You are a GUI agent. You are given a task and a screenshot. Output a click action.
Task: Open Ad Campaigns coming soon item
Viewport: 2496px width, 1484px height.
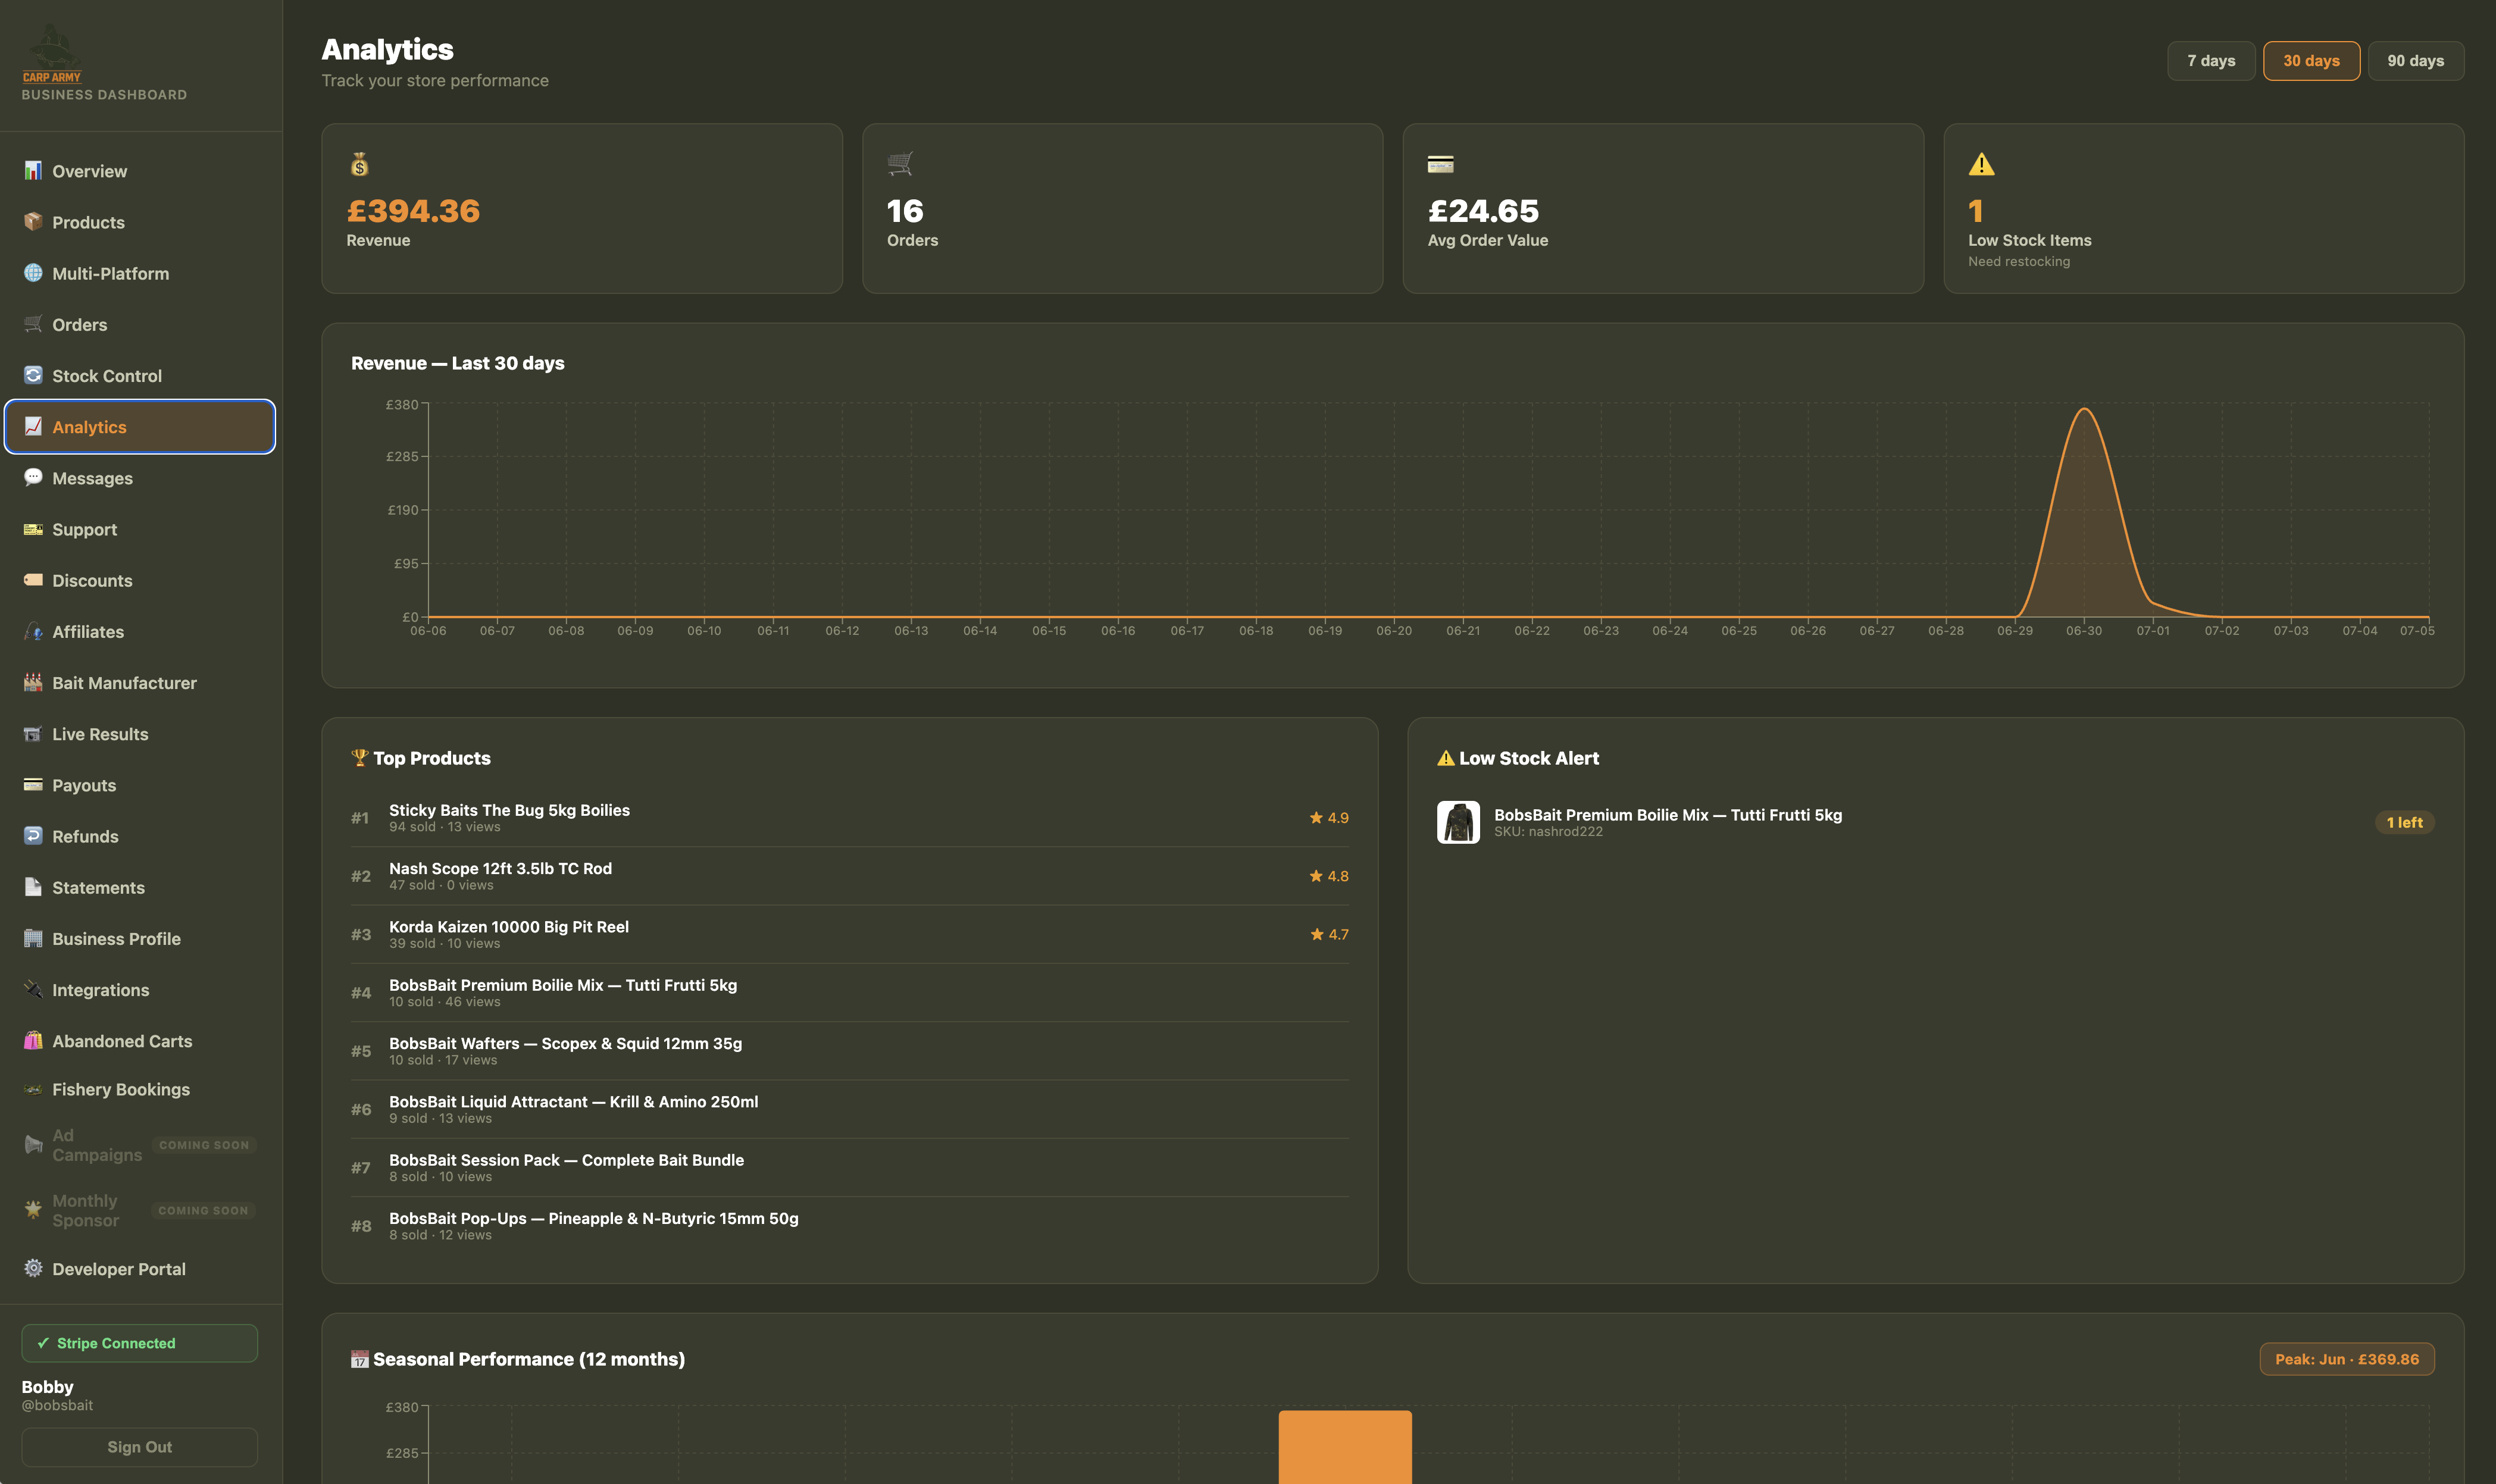pos(140,1144)
